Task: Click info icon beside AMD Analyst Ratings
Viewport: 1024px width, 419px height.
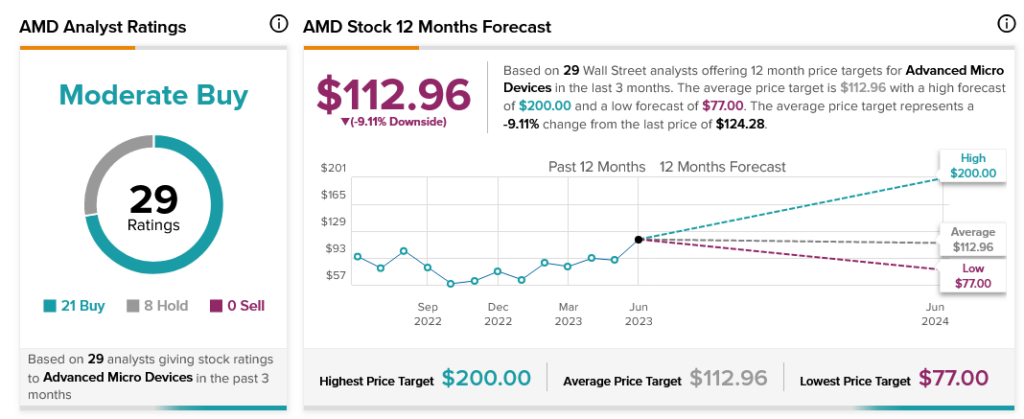Action: click(x=279, y=24)
